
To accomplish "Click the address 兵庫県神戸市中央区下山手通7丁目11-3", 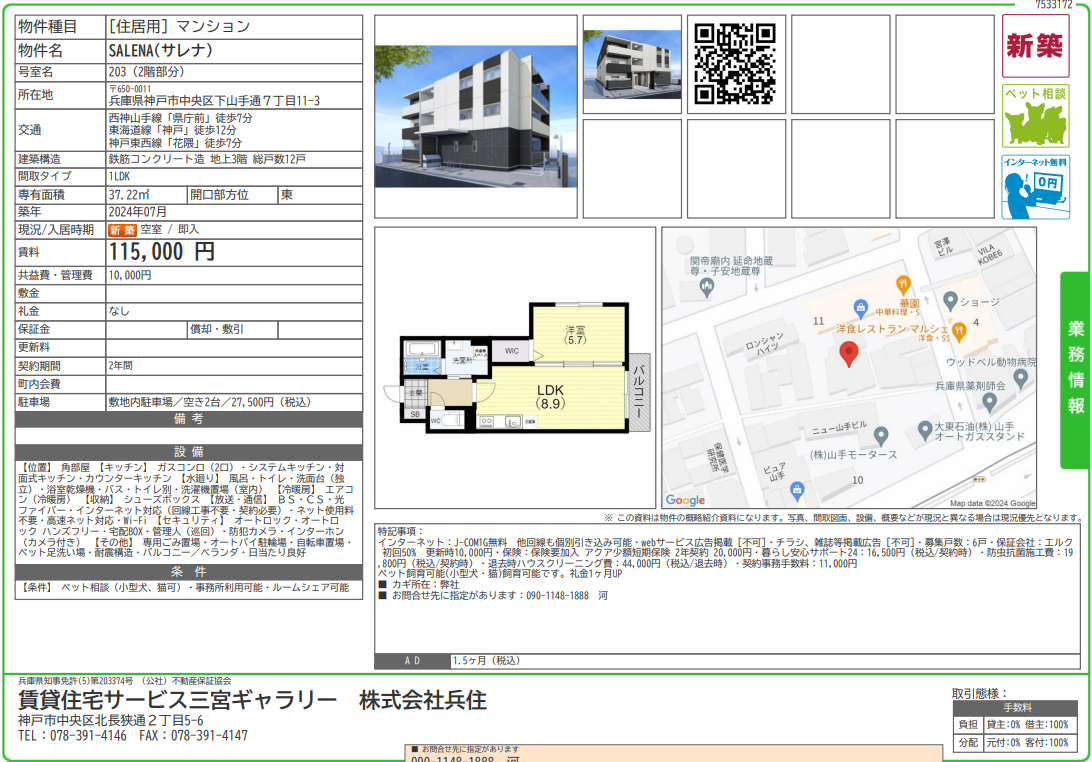I will point(214,101).
